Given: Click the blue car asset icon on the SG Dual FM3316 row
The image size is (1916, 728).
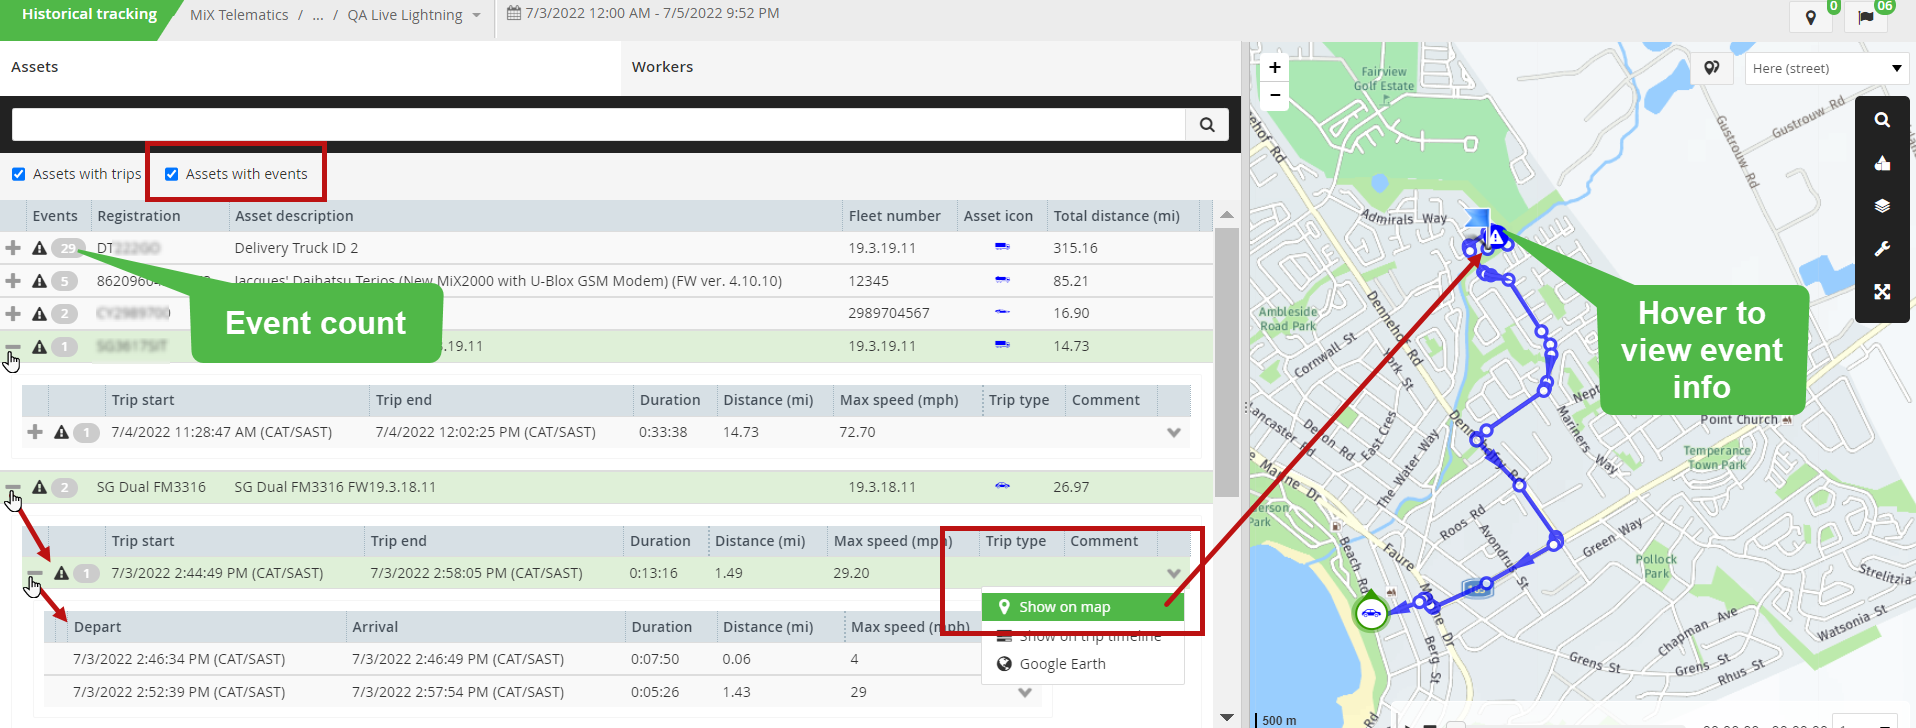Looking at the screenshot, I should coord(1002,486).
